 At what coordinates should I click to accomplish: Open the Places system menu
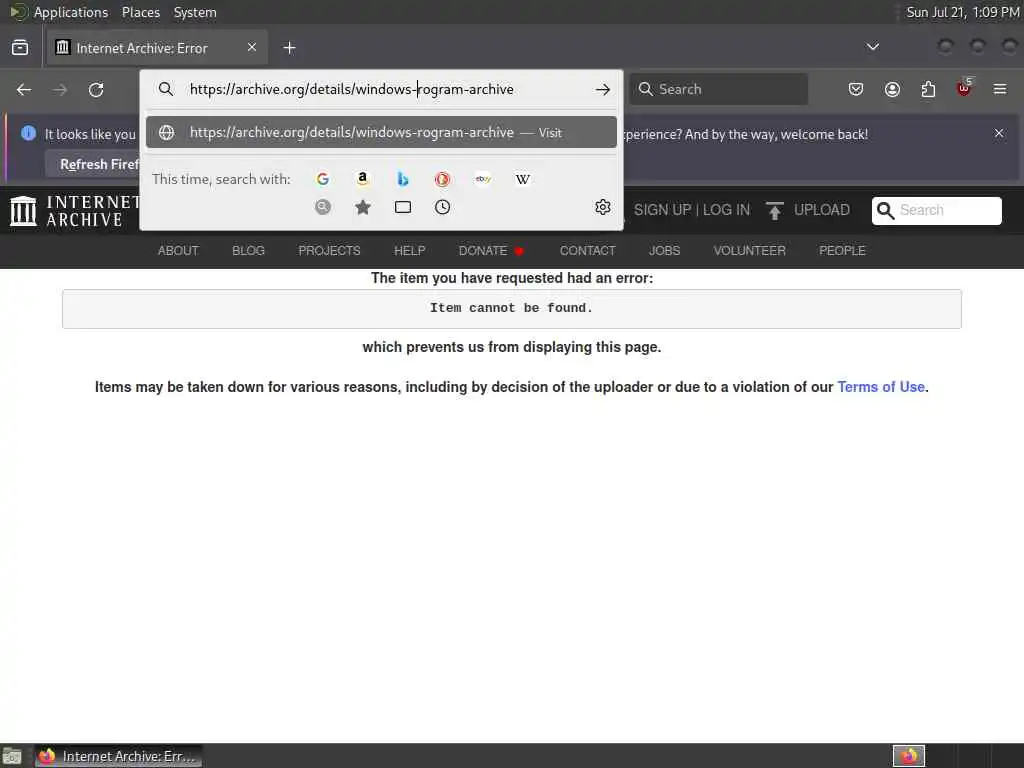point(140,12)
